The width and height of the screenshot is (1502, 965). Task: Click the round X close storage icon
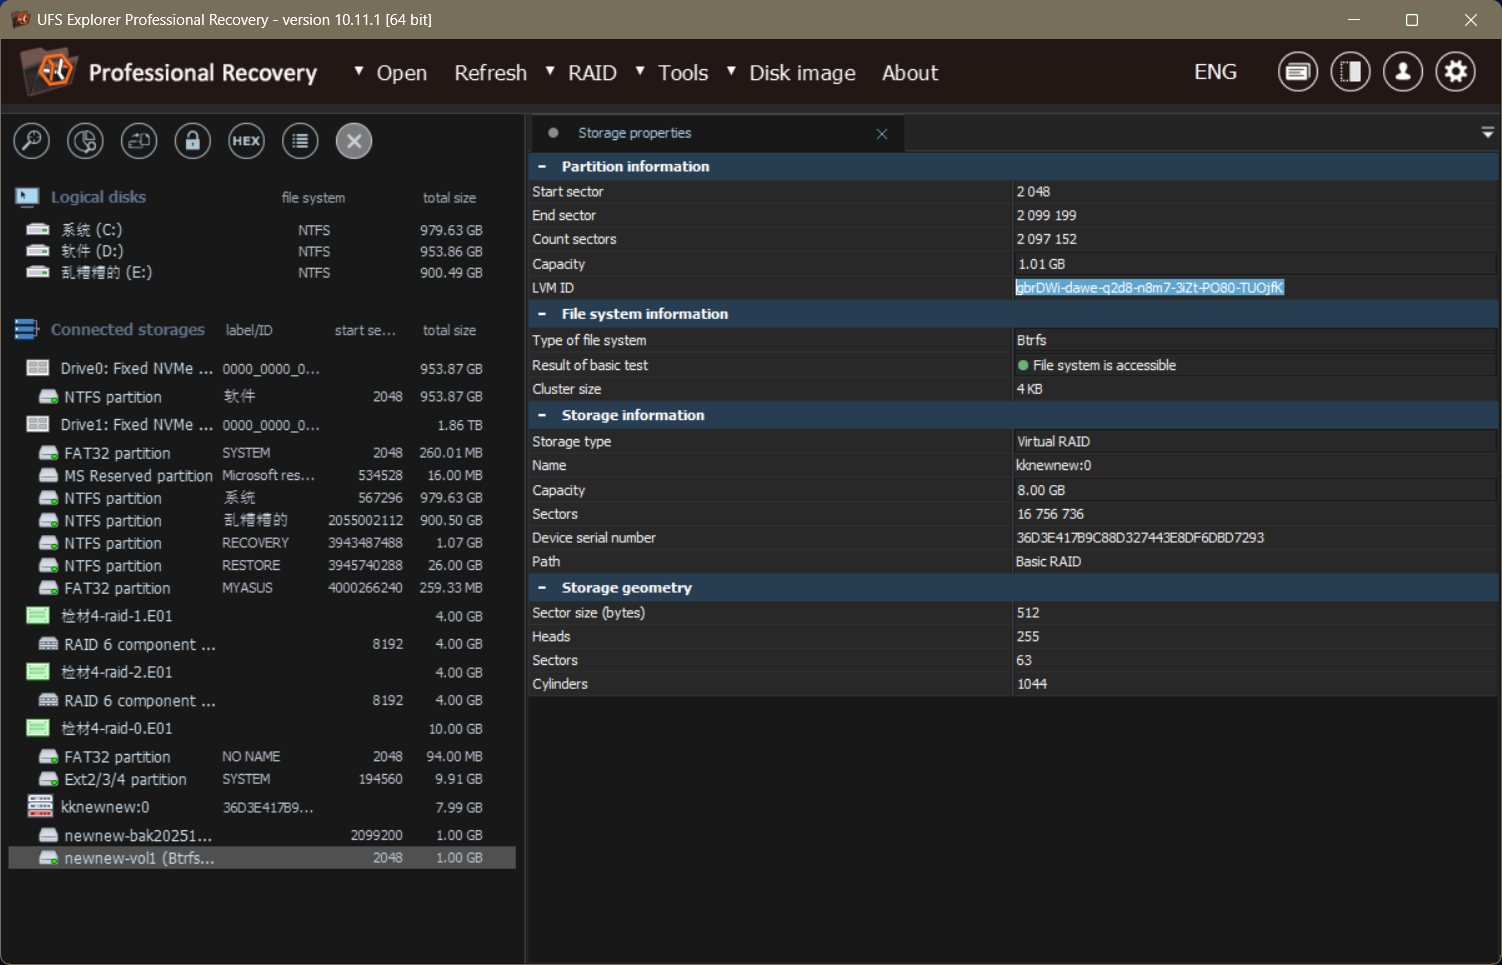354,141
